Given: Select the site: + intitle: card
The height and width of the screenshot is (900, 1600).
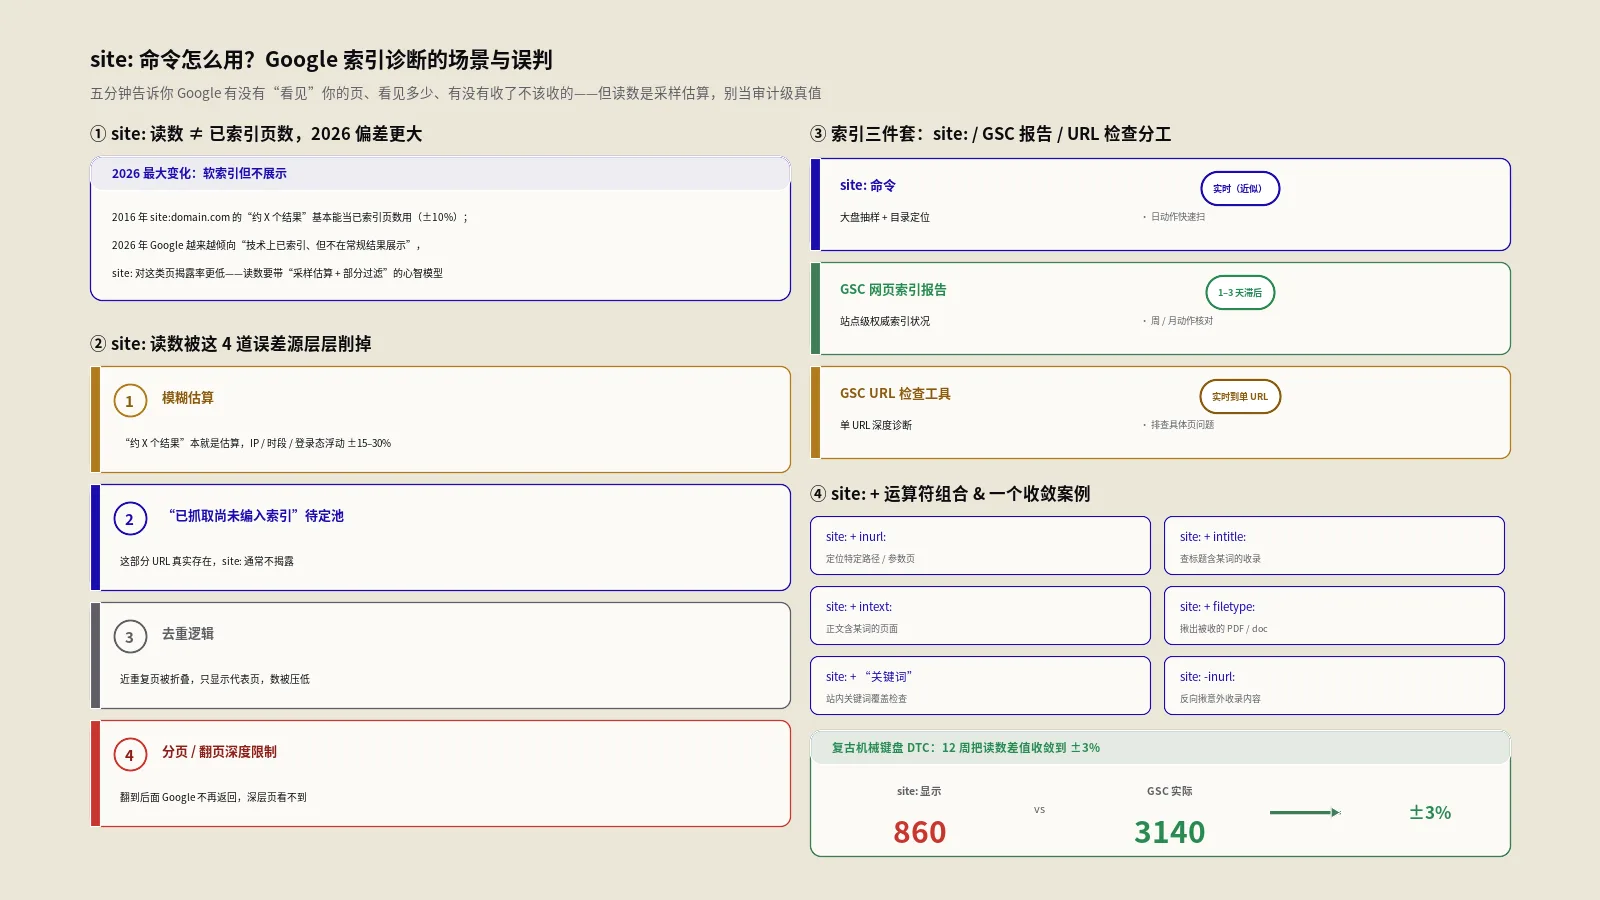Looking at the screenshot, I should pos(1334,545).
